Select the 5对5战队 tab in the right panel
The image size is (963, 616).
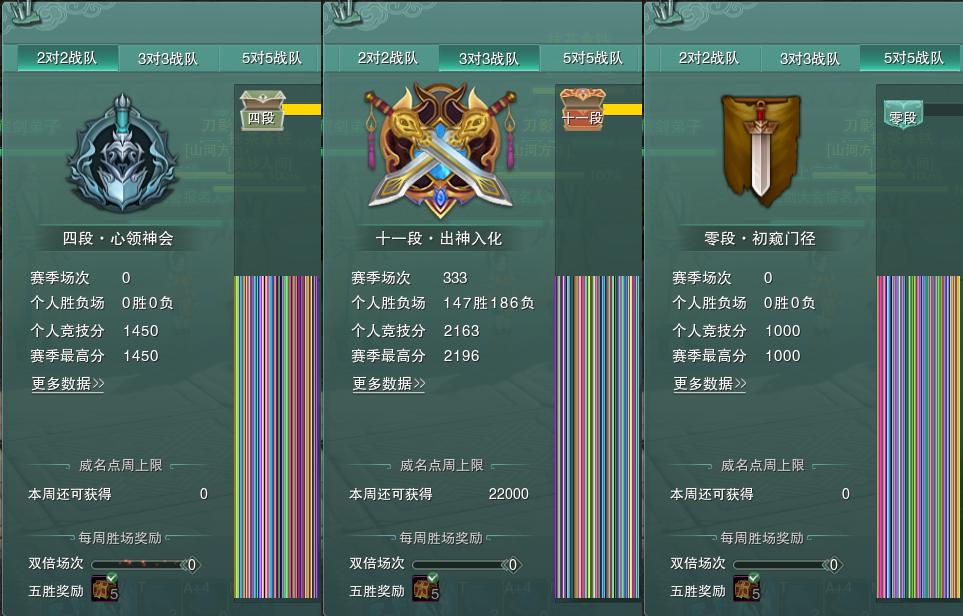tap(911, 58)
